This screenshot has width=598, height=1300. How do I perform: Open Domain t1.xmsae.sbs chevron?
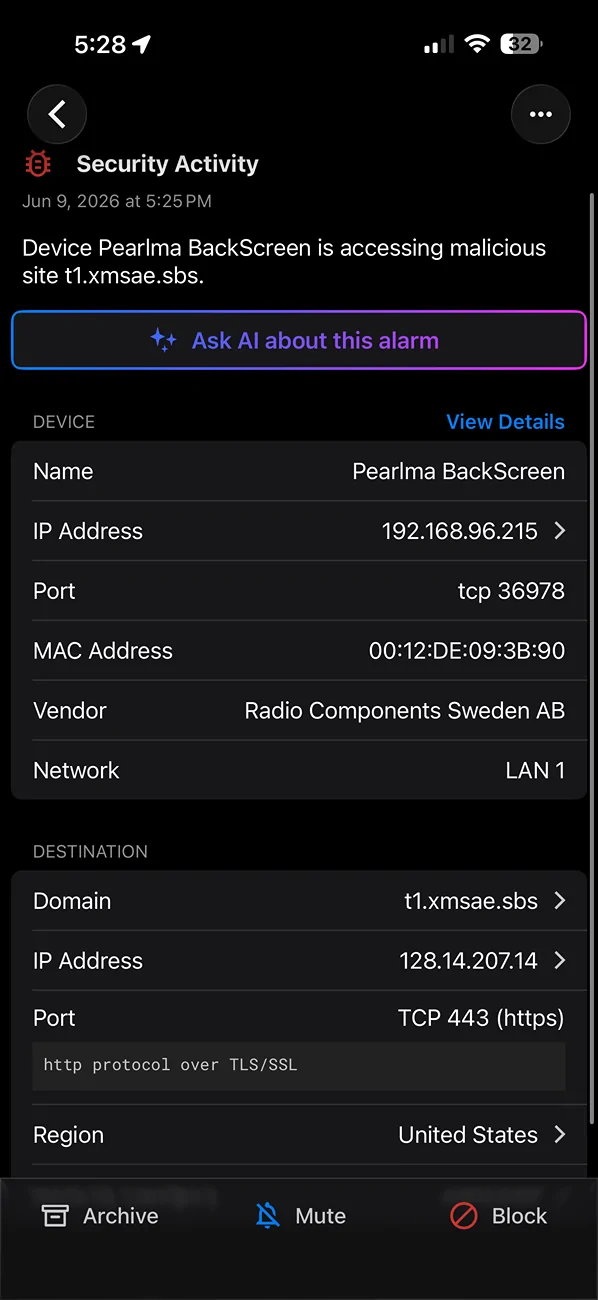(559, 901)
